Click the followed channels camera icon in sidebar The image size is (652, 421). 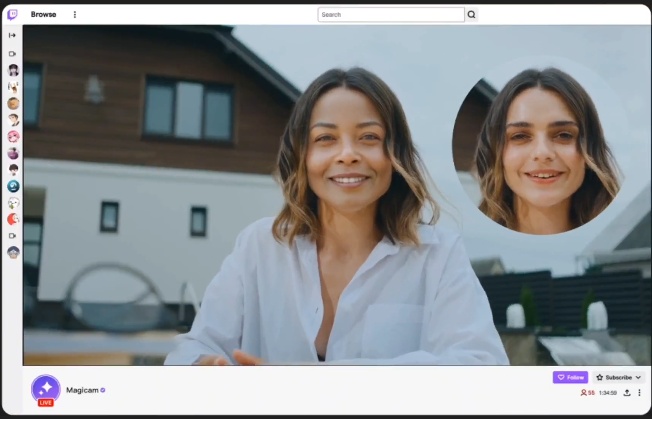pyautogui.click(x=13, y=53)
